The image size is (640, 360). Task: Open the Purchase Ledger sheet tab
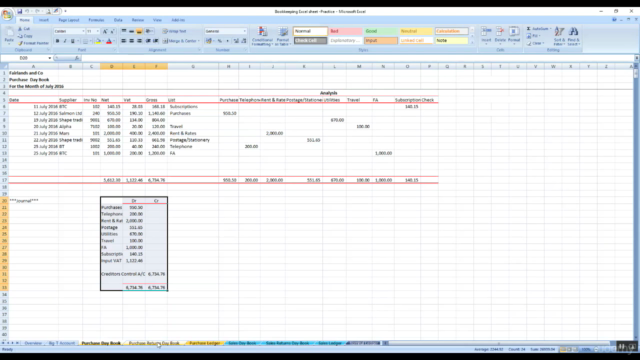[x=204, y=343]
